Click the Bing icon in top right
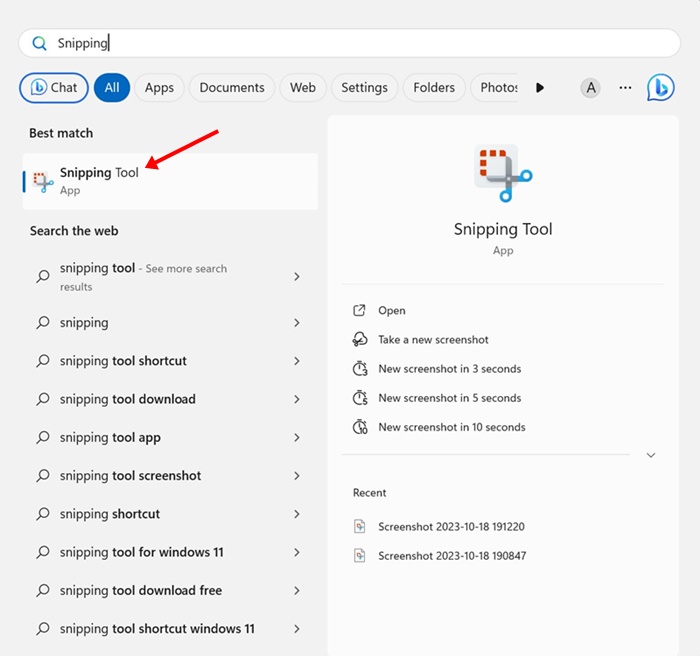This screenshot has width=700, height=656. coord(660,88)
